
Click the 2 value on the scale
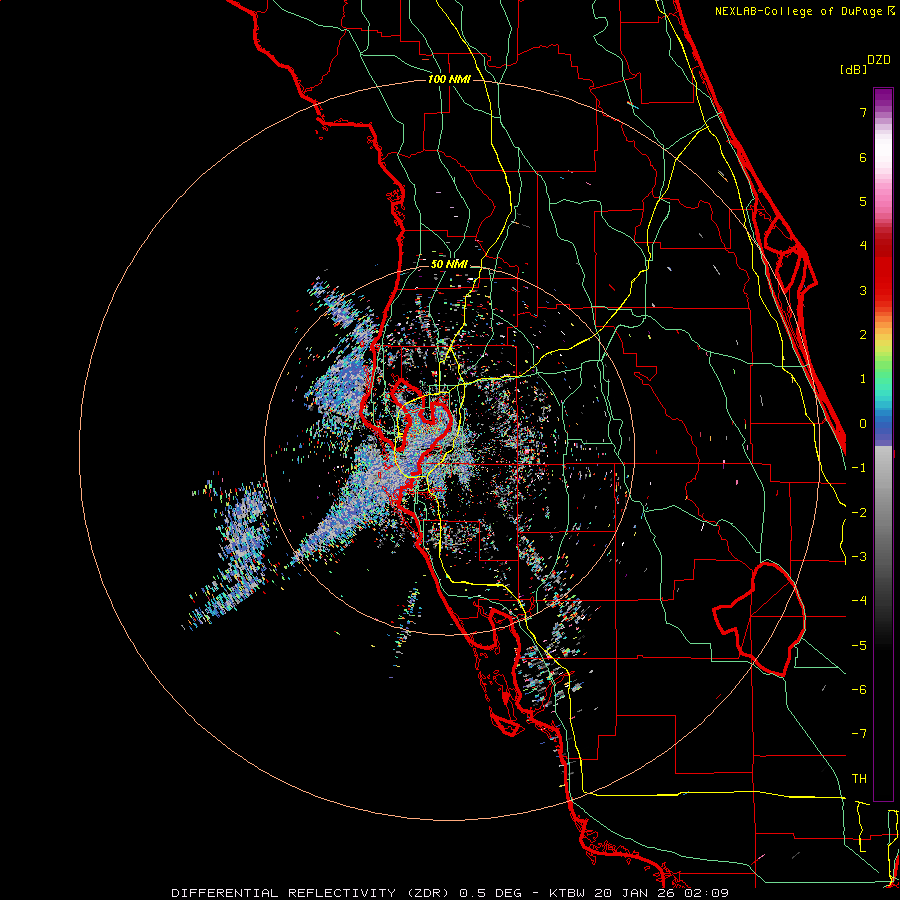863,335
